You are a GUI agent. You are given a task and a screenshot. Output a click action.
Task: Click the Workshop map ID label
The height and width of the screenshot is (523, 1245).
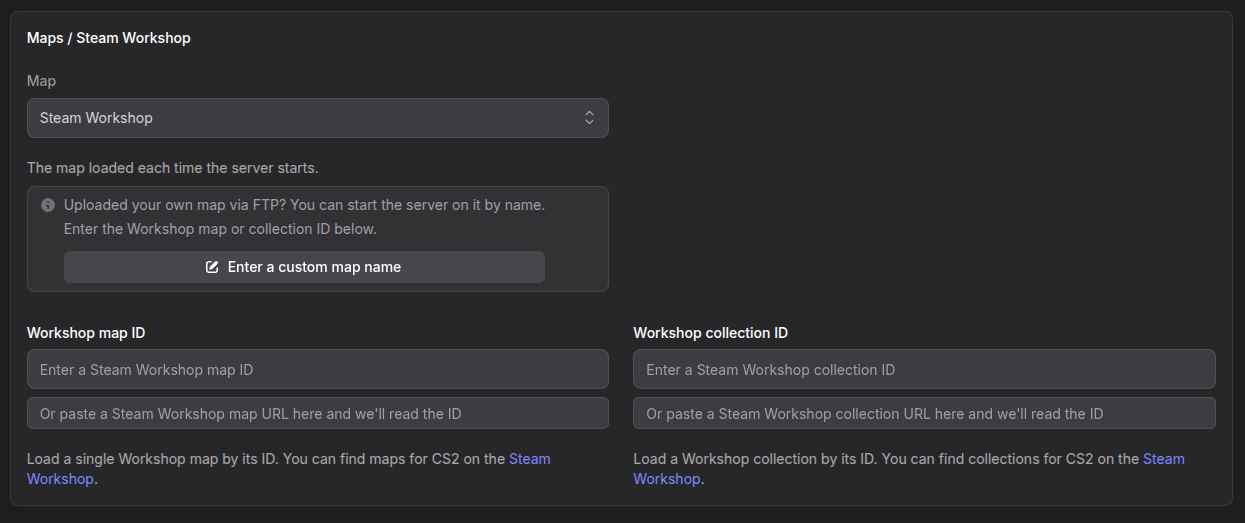point(86,333)
